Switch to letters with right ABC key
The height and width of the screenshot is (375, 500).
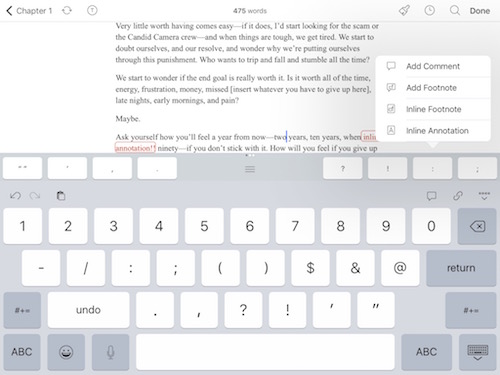tap(427, 352)
